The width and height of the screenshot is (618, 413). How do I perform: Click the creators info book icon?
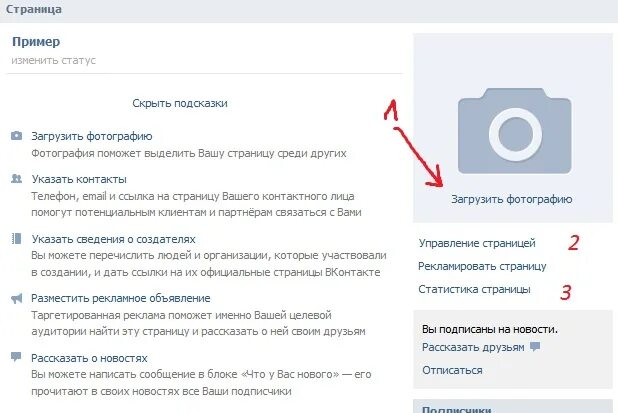[17, 239]
